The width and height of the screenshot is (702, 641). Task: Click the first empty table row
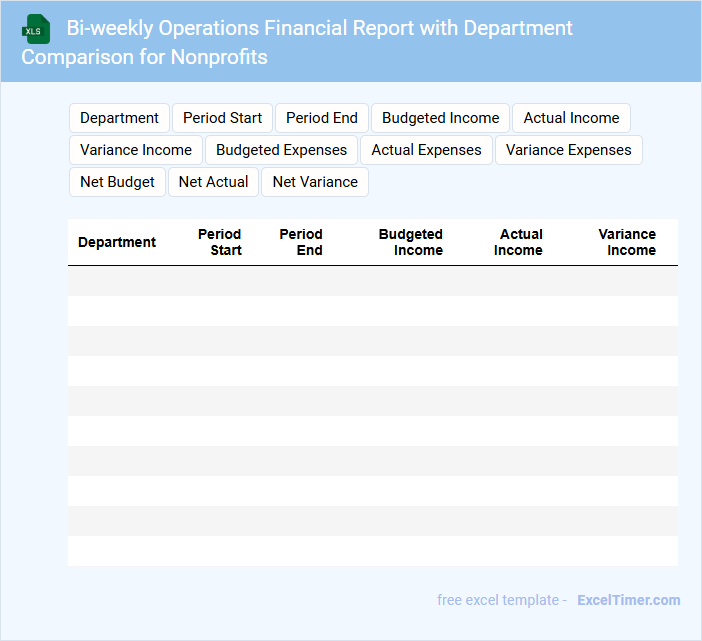pos(372,281)
